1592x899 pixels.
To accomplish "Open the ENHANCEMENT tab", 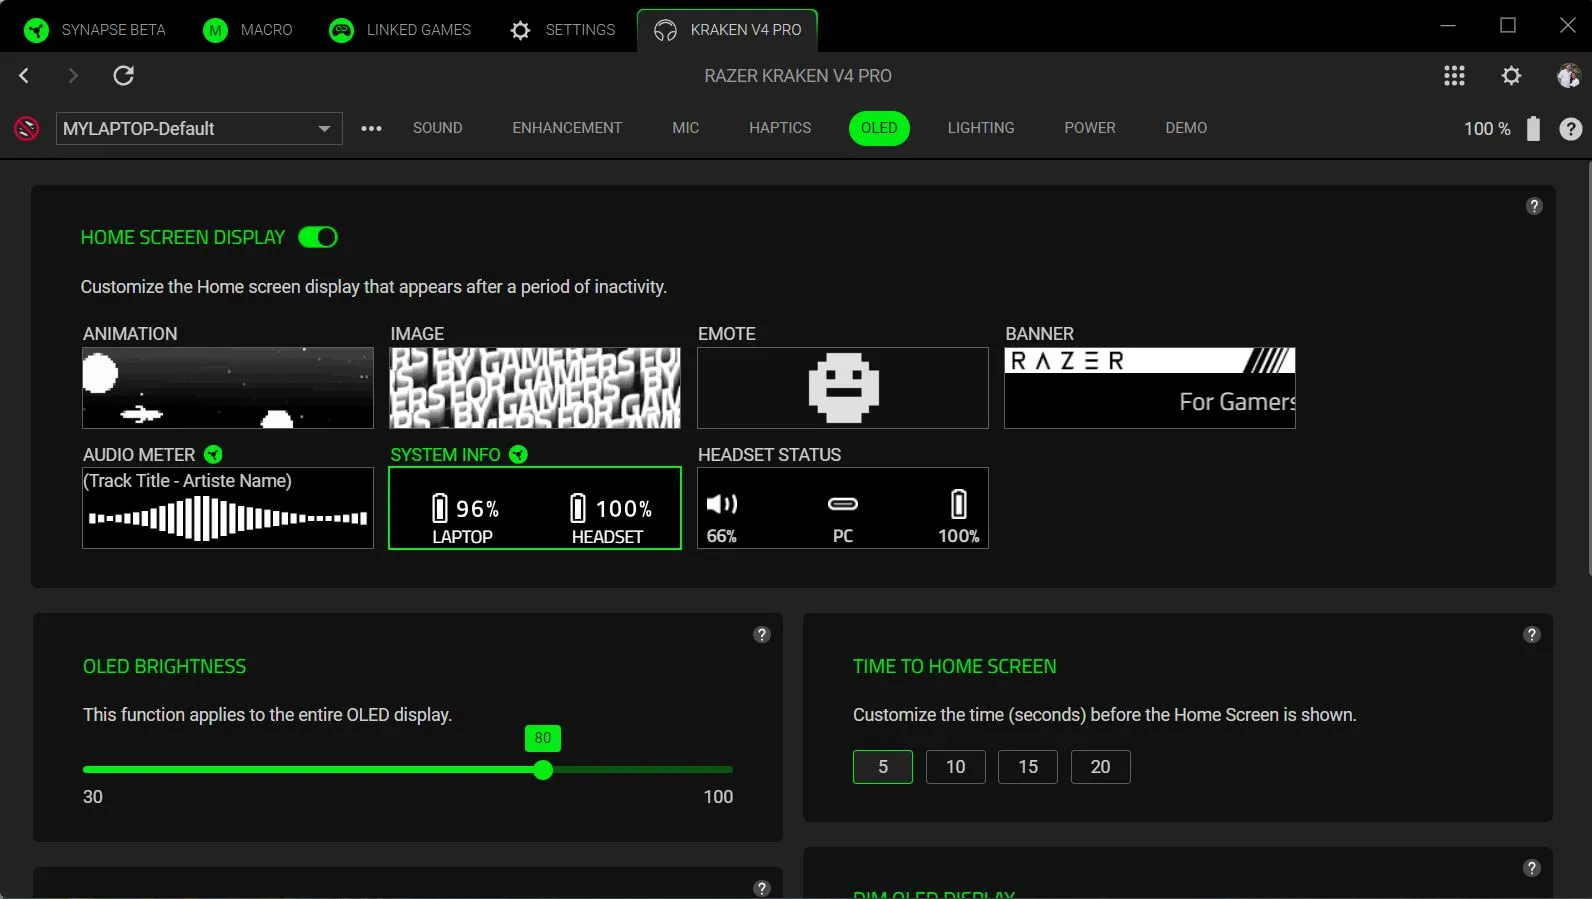I will tap(567, 128).
